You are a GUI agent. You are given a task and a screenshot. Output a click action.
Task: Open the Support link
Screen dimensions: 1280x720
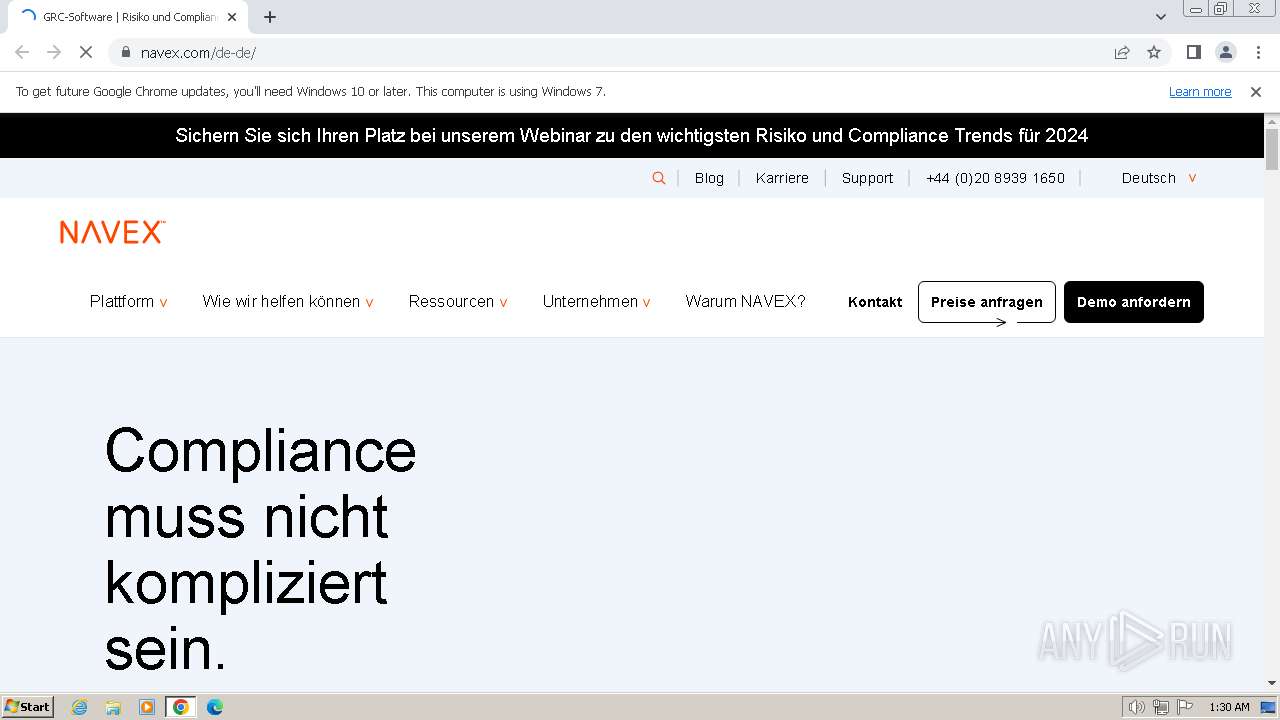click(x=867, y=178)
